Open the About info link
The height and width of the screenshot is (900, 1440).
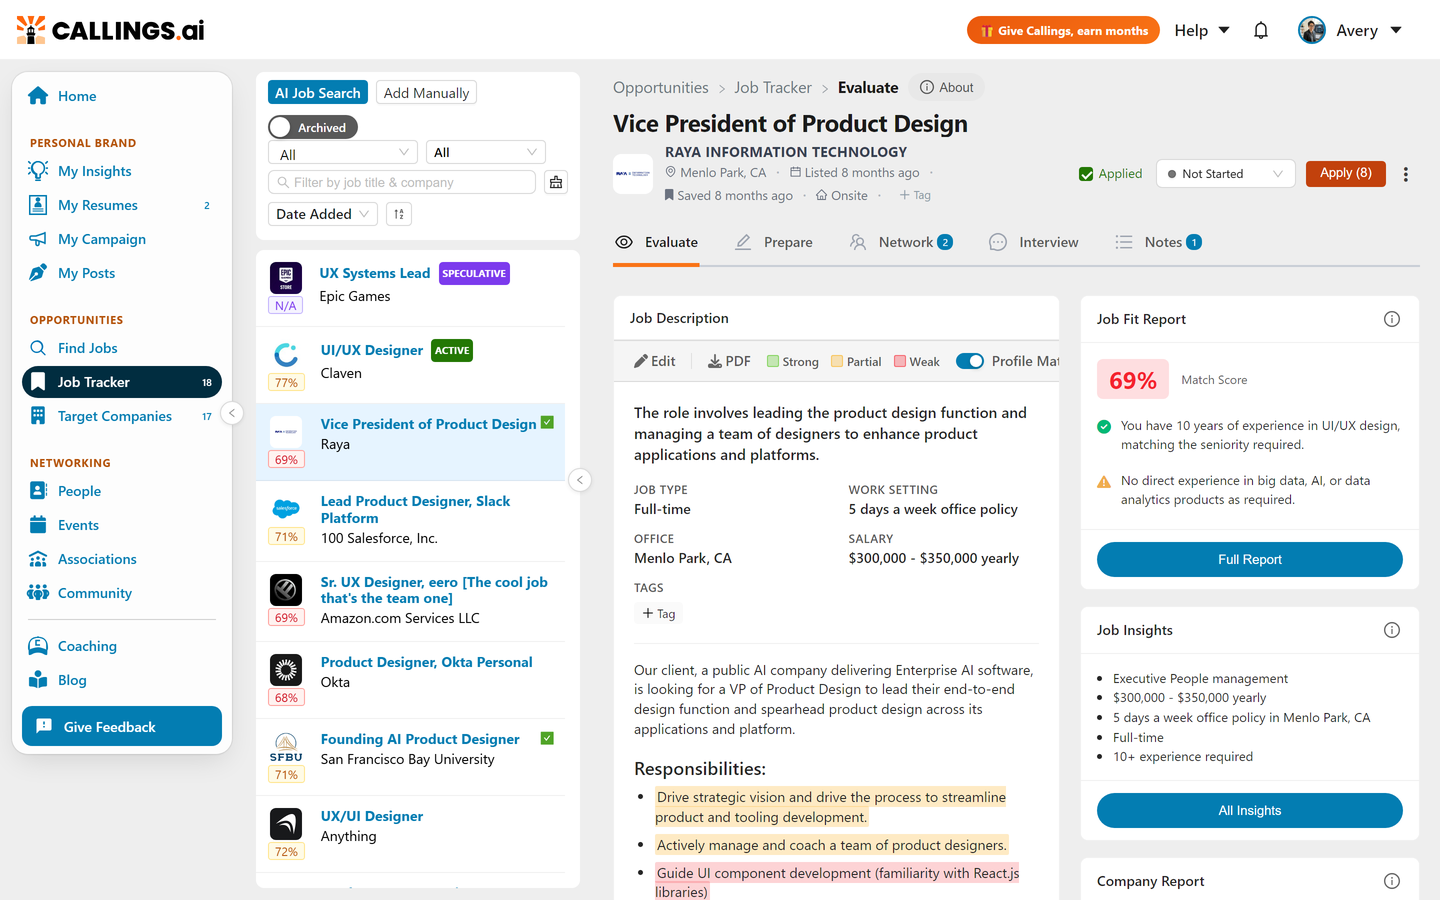947,87
